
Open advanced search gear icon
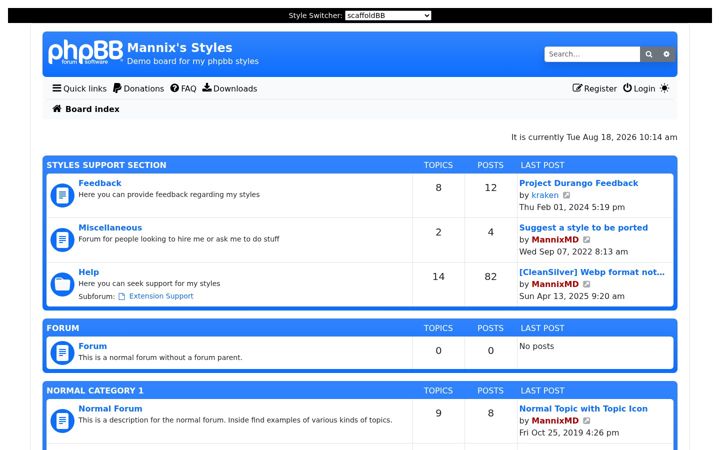click(666, 54)
